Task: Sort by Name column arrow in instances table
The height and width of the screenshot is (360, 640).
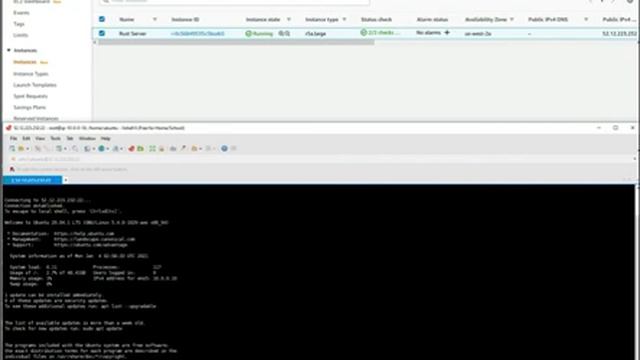Action: click(x=155, y=19)
